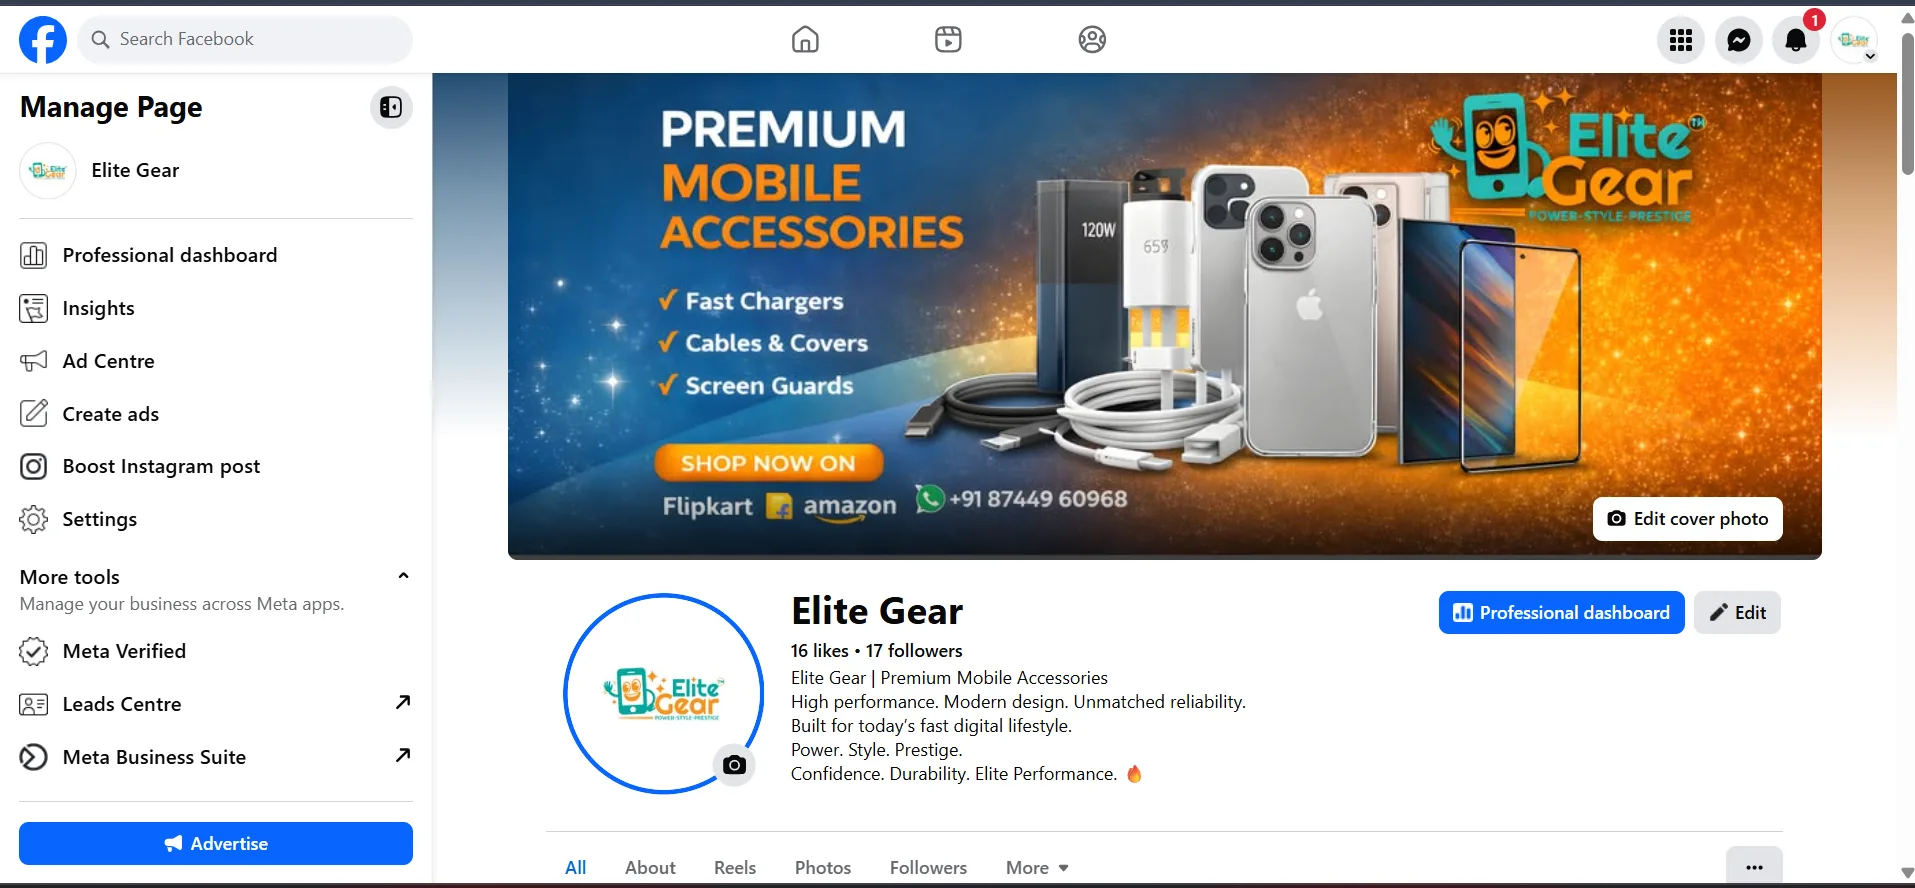Viewport: 1915px width, 888px height.
Task: Open the three-dot page options button
Action: click(1754, 867)
